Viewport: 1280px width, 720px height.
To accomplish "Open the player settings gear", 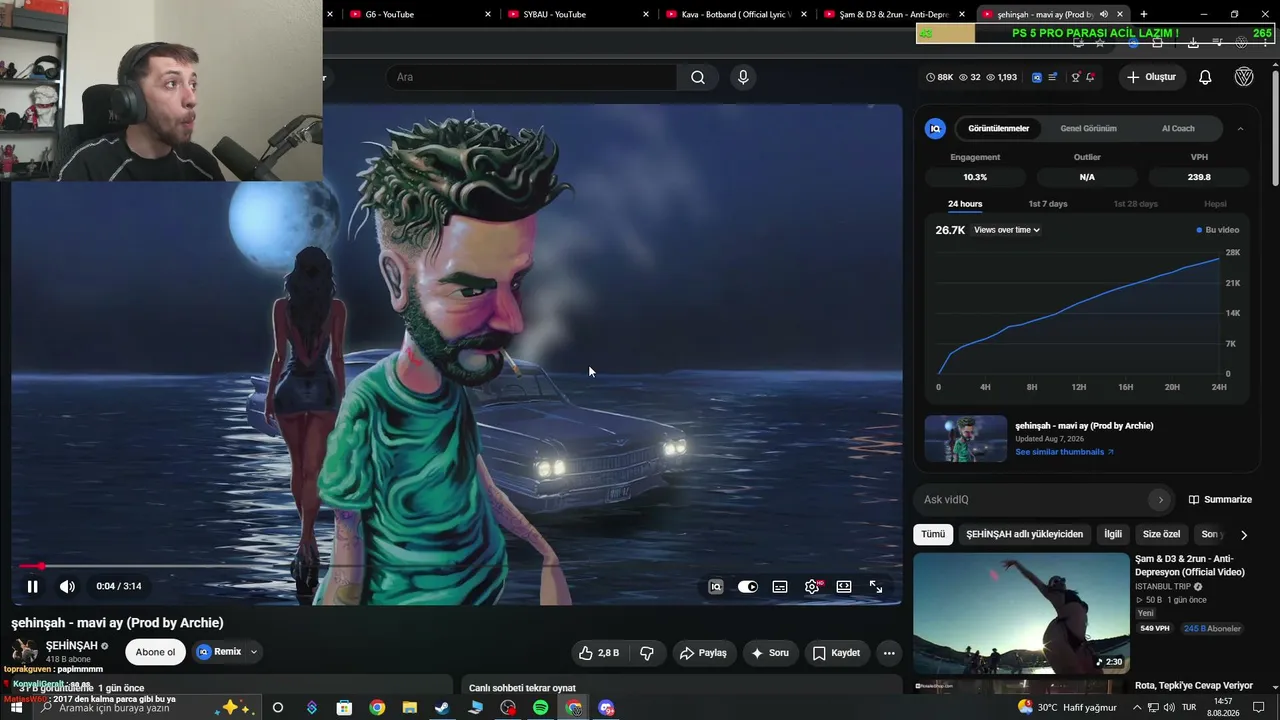I will point(812,587).
